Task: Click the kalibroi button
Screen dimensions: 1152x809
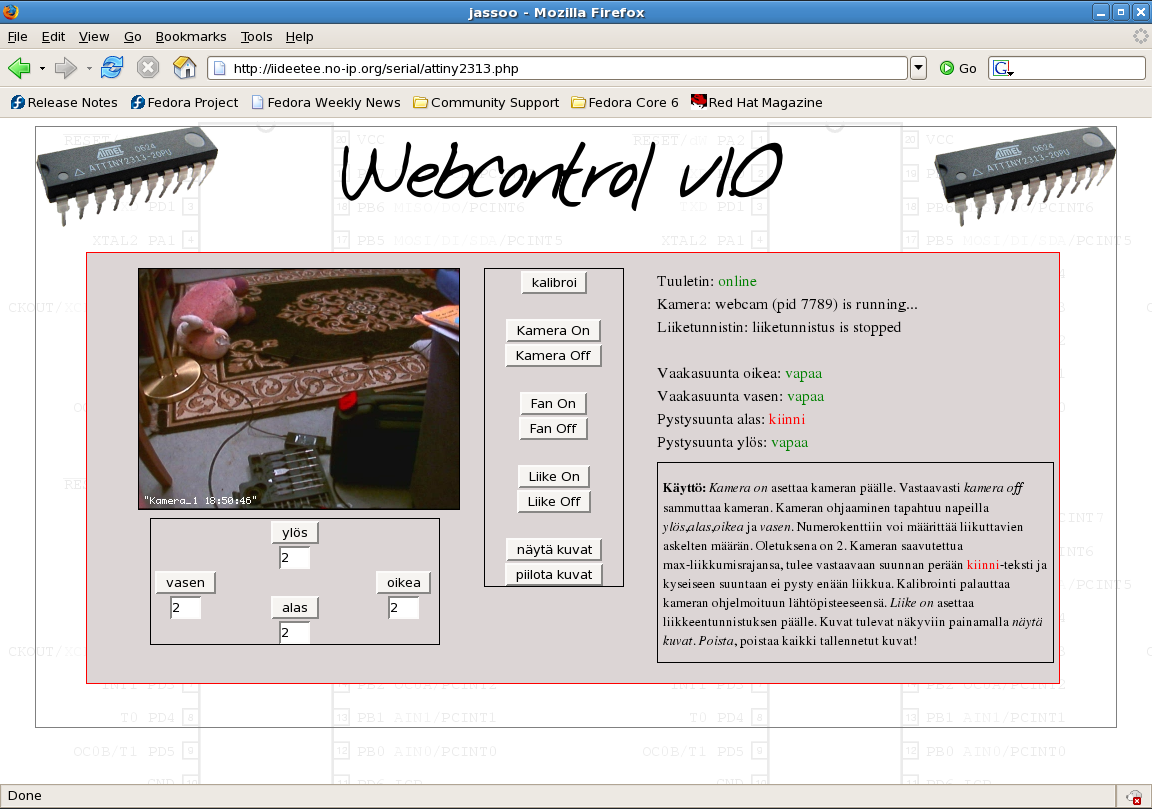Action: click(x=554, y=282)
